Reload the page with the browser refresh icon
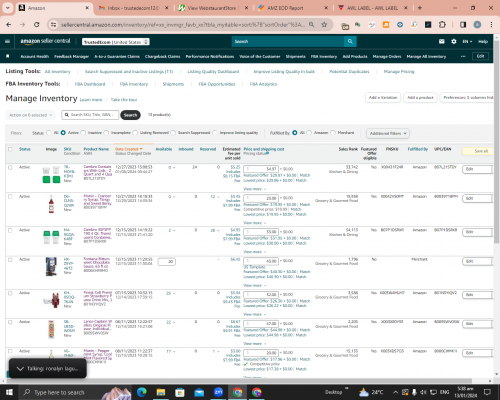The width and height of the screenshot is (500, 400). click(x=37, y=24)
